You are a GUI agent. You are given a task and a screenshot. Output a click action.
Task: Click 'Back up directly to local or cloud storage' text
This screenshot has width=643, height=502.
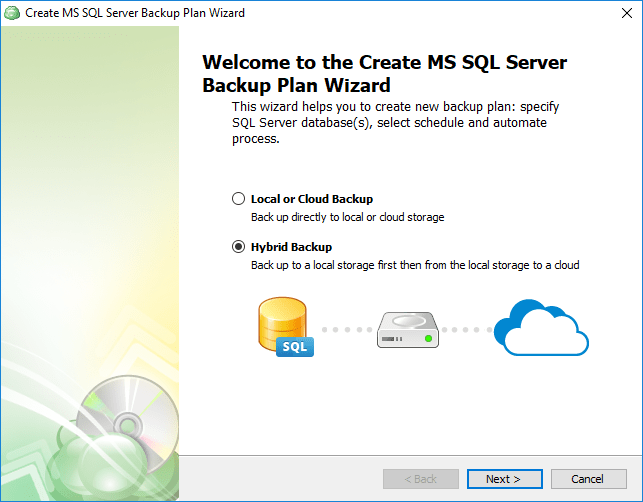tap(347, 217)
